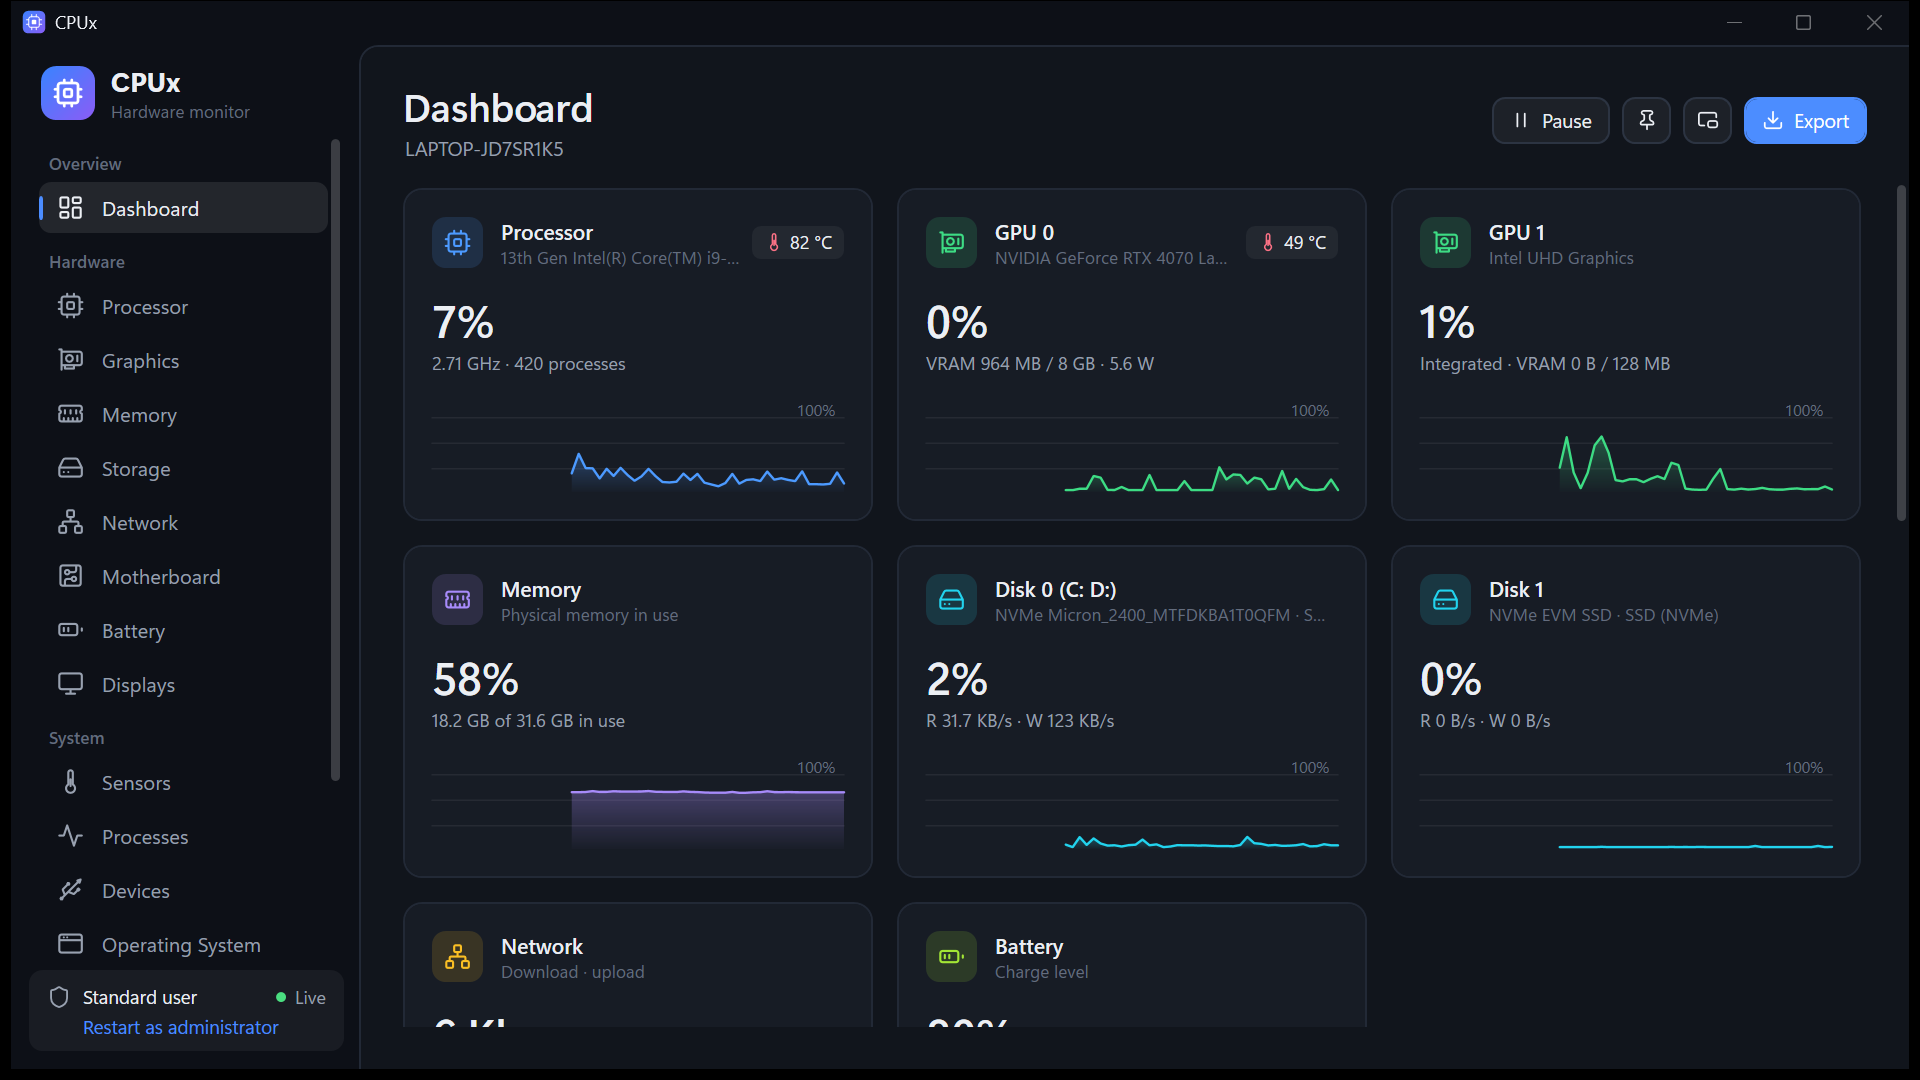Click the "LAPTOP-JD7SR1K5" hostname text

pyautogui.click(x=484, y=149)
